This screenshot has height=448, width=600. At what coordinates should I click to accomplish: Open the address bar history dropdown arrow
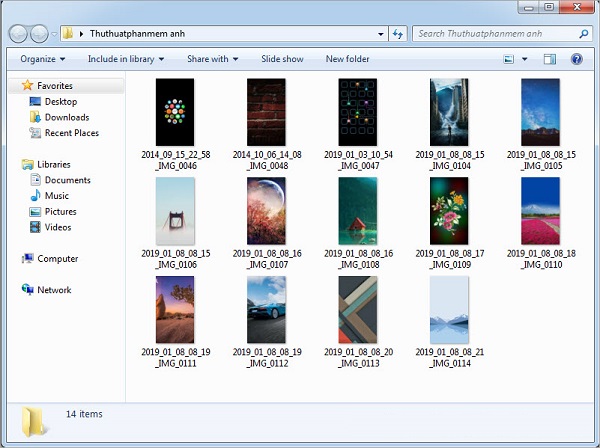pos(380,34)
